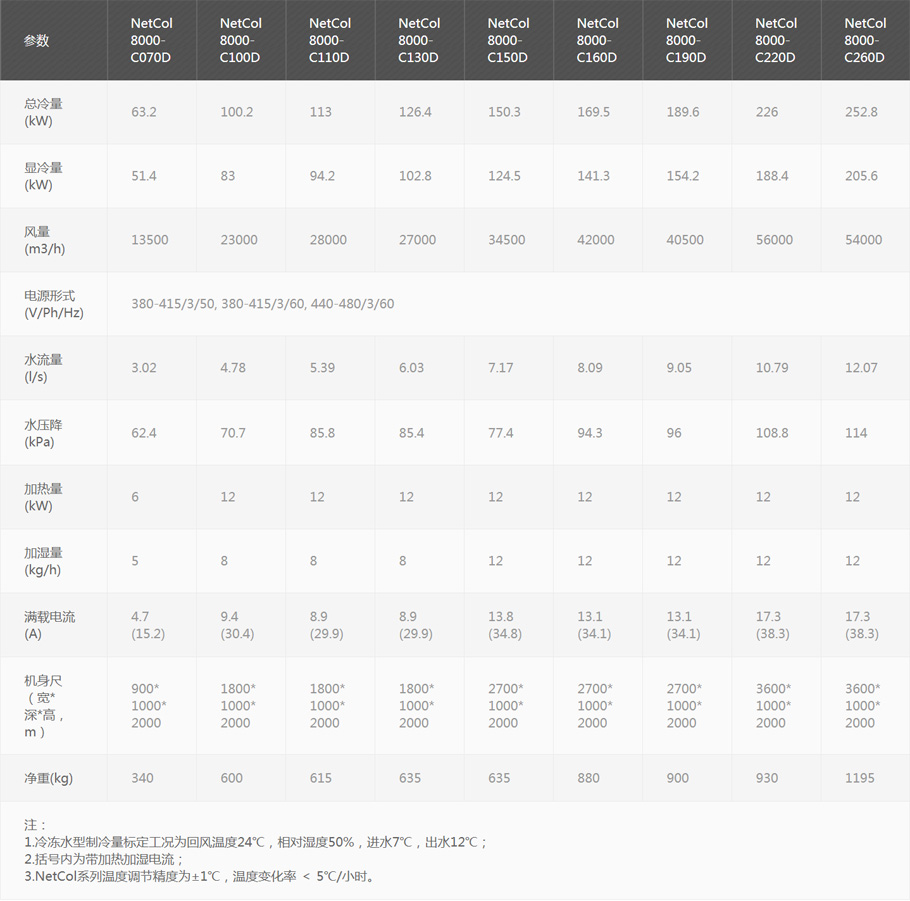Select pressure drop value 62.4

tap(144, 433)
